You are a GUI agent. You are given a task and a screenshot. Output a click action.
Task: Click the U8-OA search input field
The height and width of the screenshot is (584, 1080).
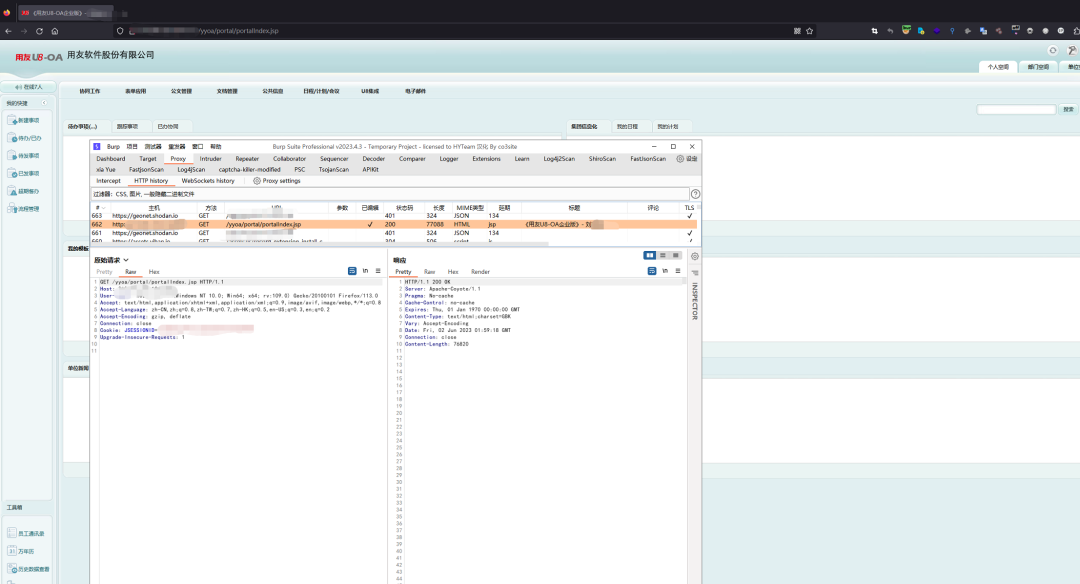tap(1016, 110)
